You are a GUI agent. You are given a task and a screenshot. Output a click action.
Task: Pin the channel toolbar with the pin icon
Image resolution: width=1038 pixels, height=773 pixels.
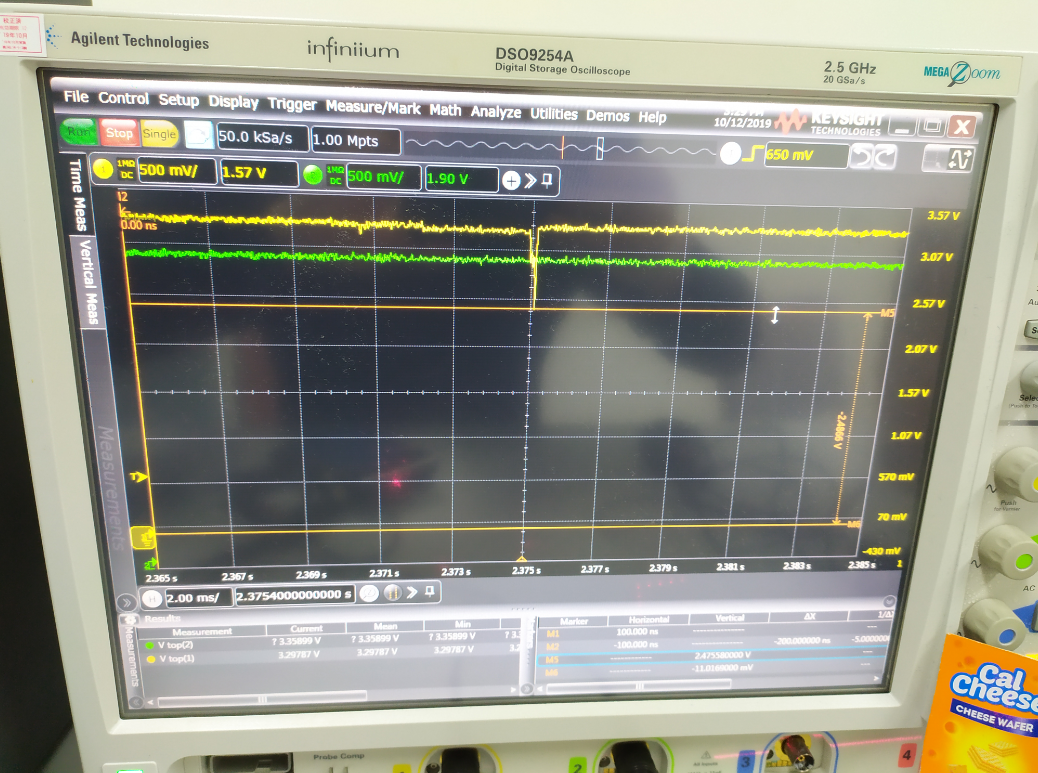click(547, 180)
